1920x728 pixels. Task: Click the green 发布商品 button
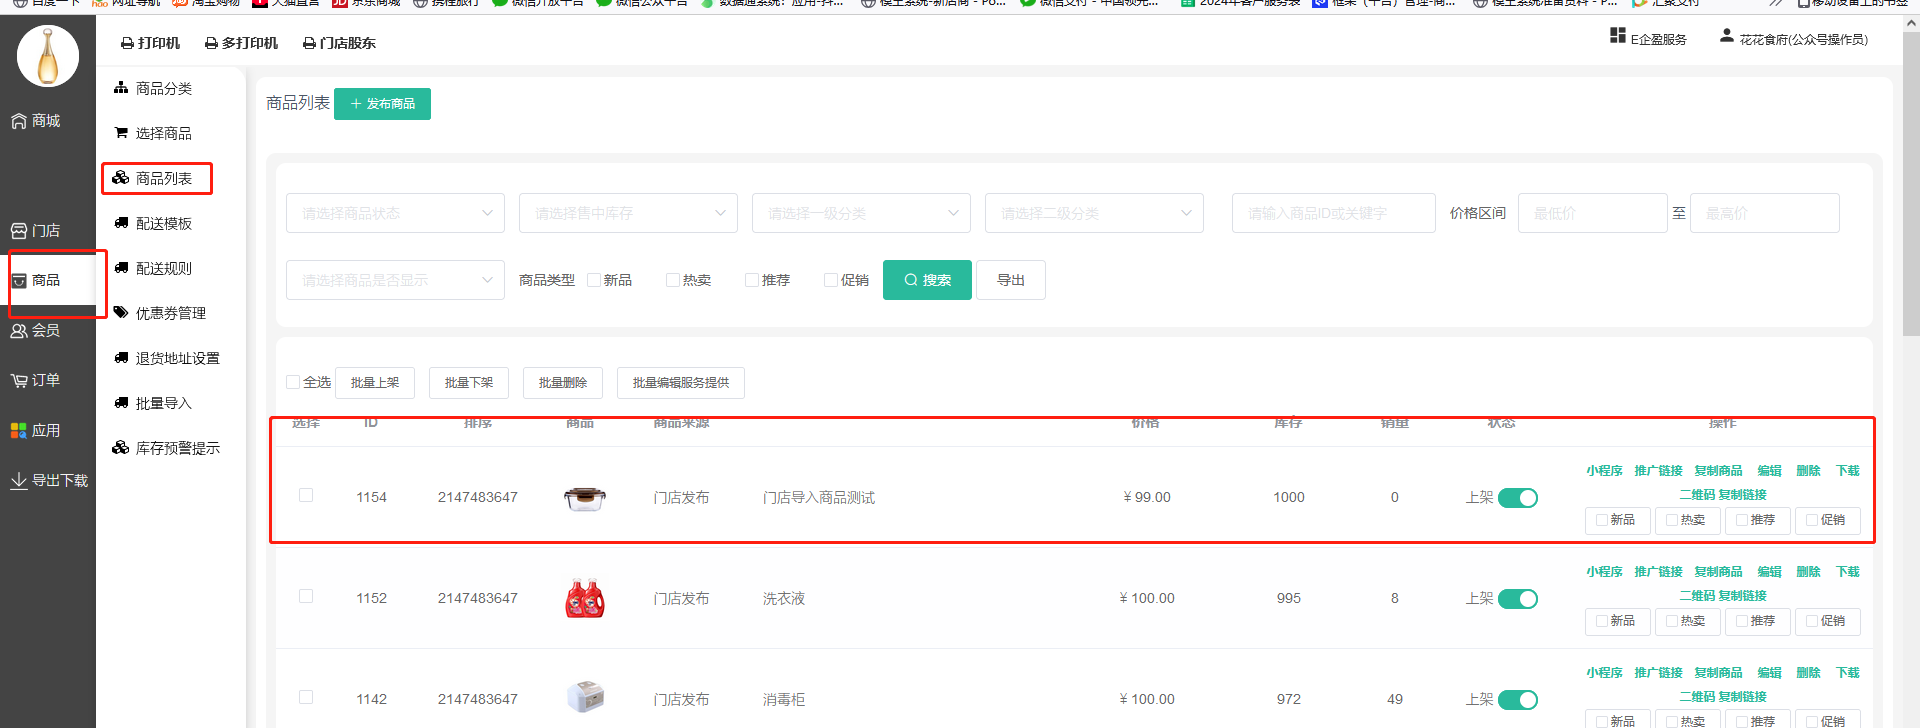tap(382, 104)
